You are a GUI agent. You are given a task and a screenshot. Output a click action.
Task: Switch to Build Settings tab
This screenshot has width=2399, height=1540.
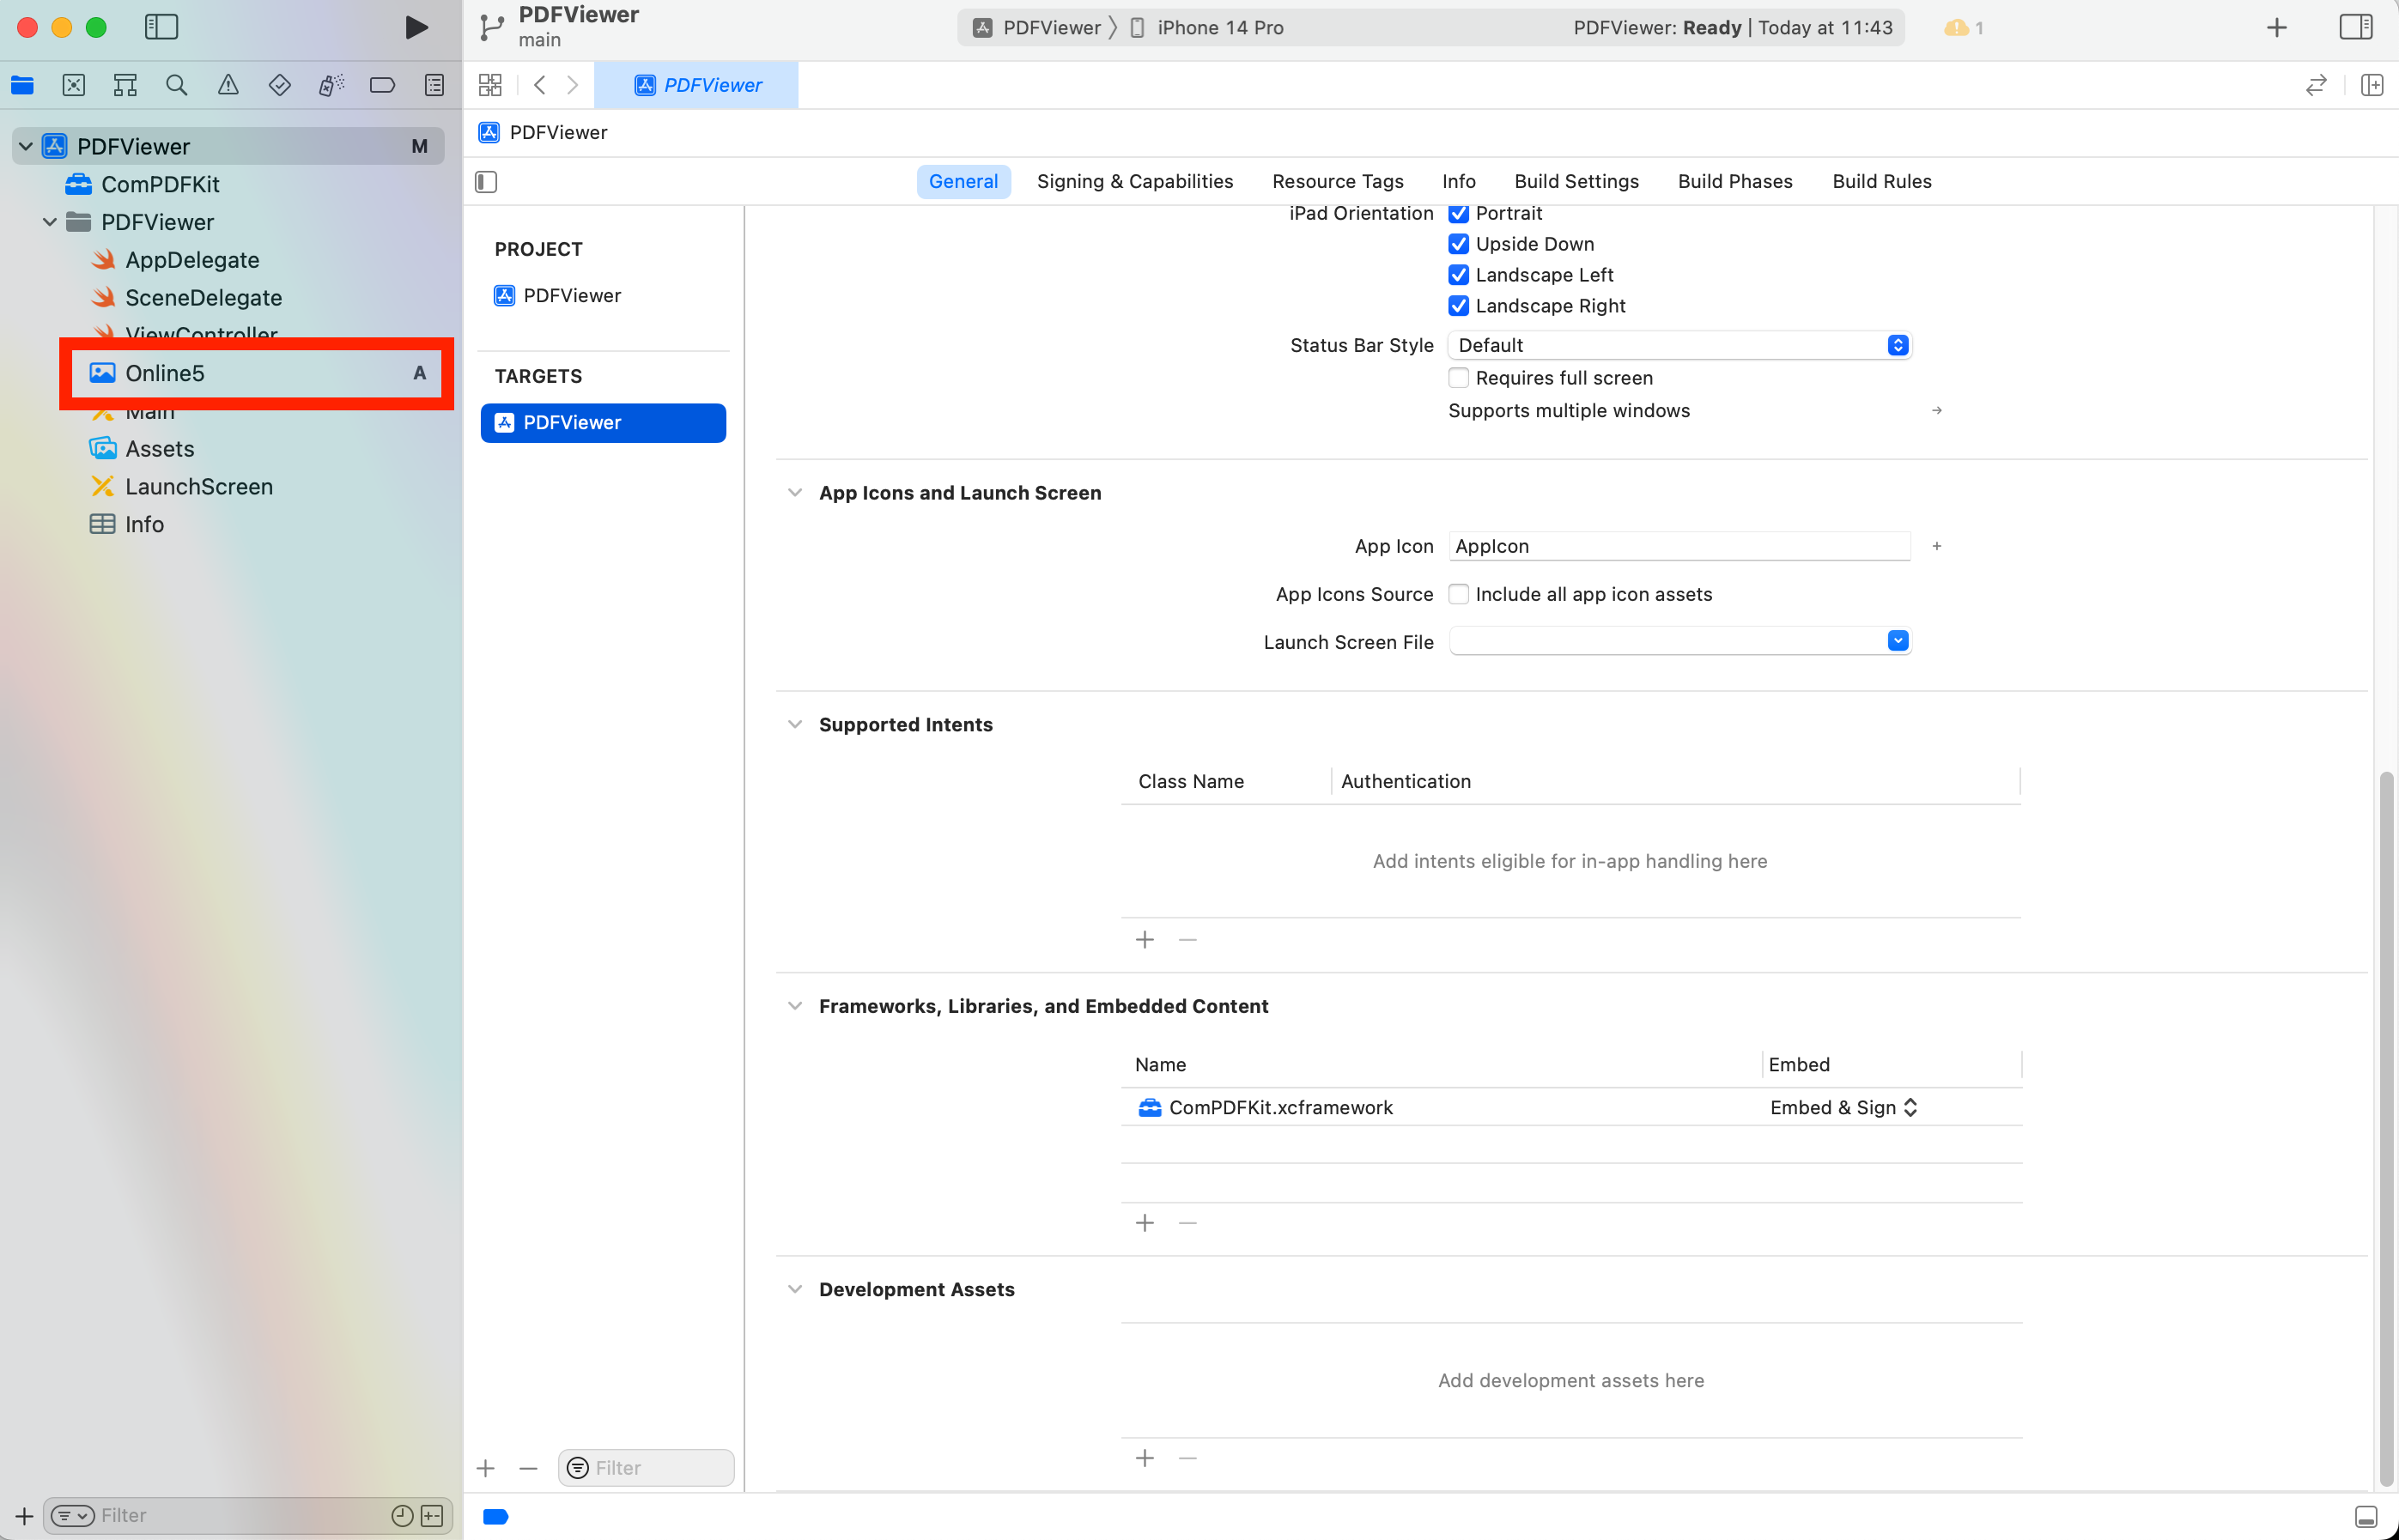pos(1576,181)
